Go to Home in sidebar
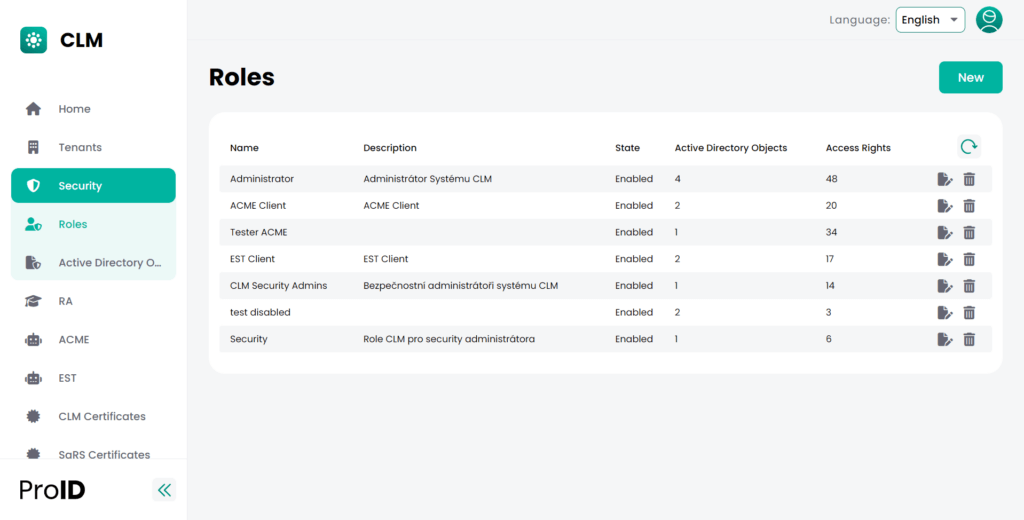 [x=93, y=109]
